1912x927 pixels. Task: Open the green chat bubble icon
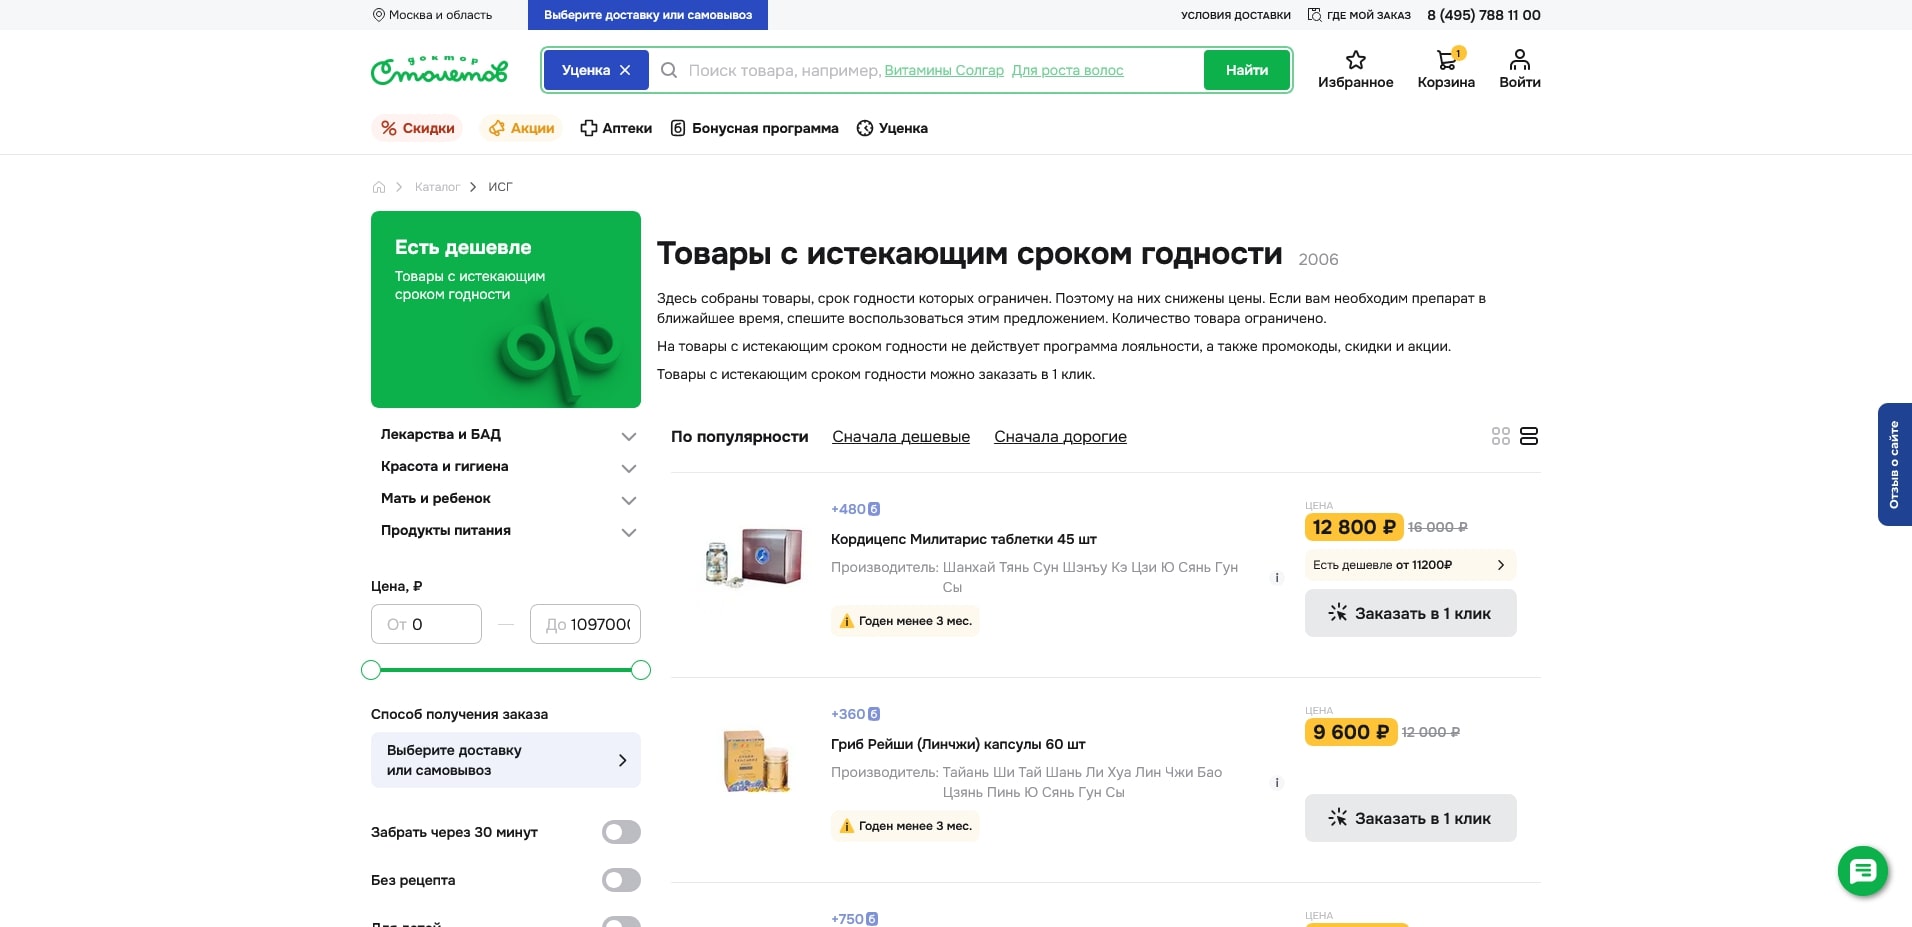pos(1861,870)
